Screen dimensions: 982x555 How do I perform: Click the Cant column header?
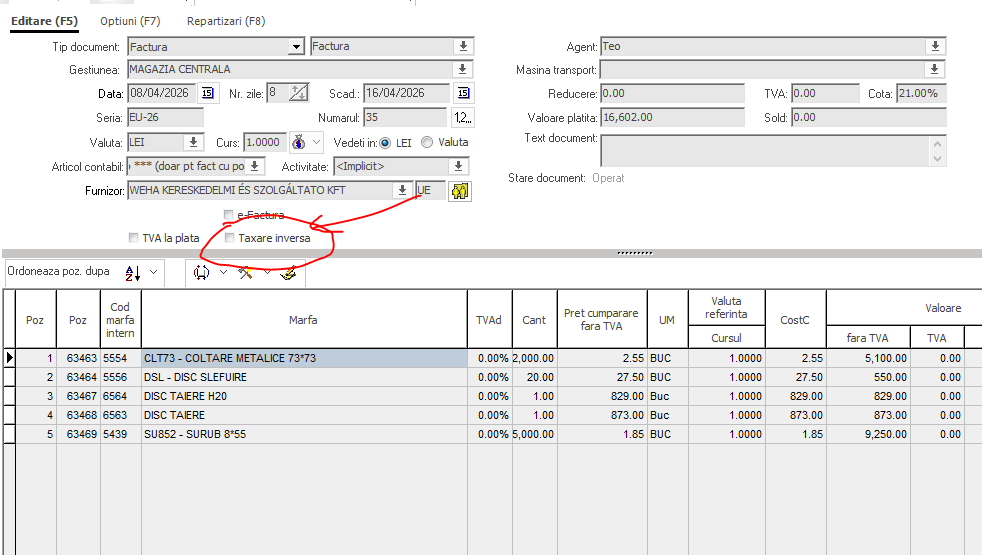(x=534, y=319)
